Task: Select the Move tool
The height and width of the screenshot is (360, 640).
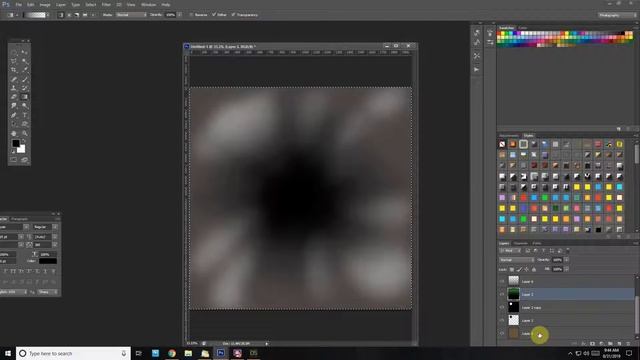Action: click(24, 53)
